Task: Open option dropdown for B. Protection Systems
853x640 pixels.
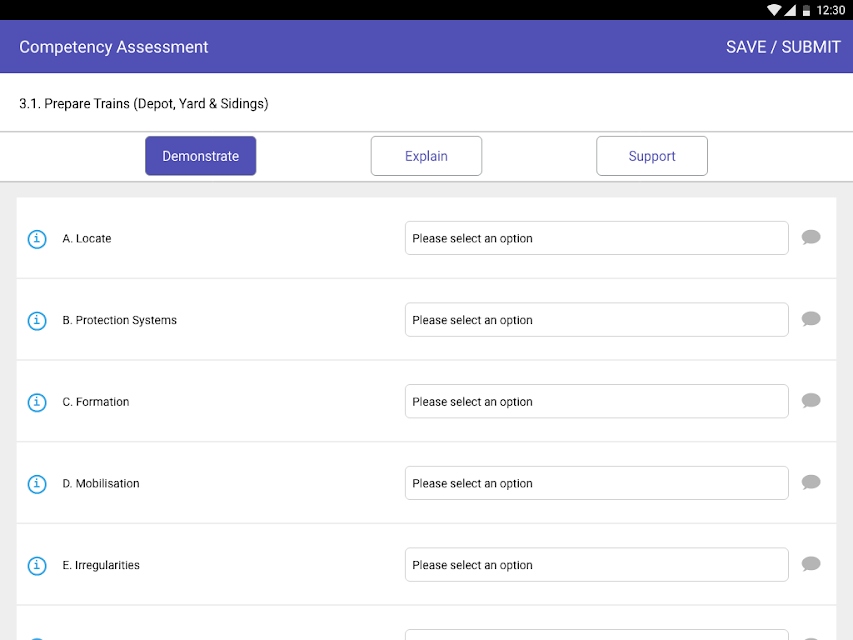Action: (597, 319)
